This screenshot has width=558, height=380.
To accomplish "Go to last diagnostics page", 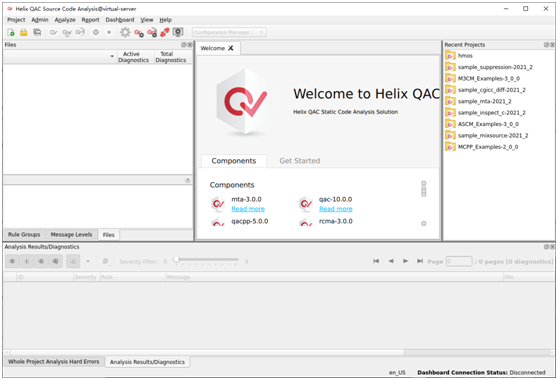I will (x=420, y=261).
